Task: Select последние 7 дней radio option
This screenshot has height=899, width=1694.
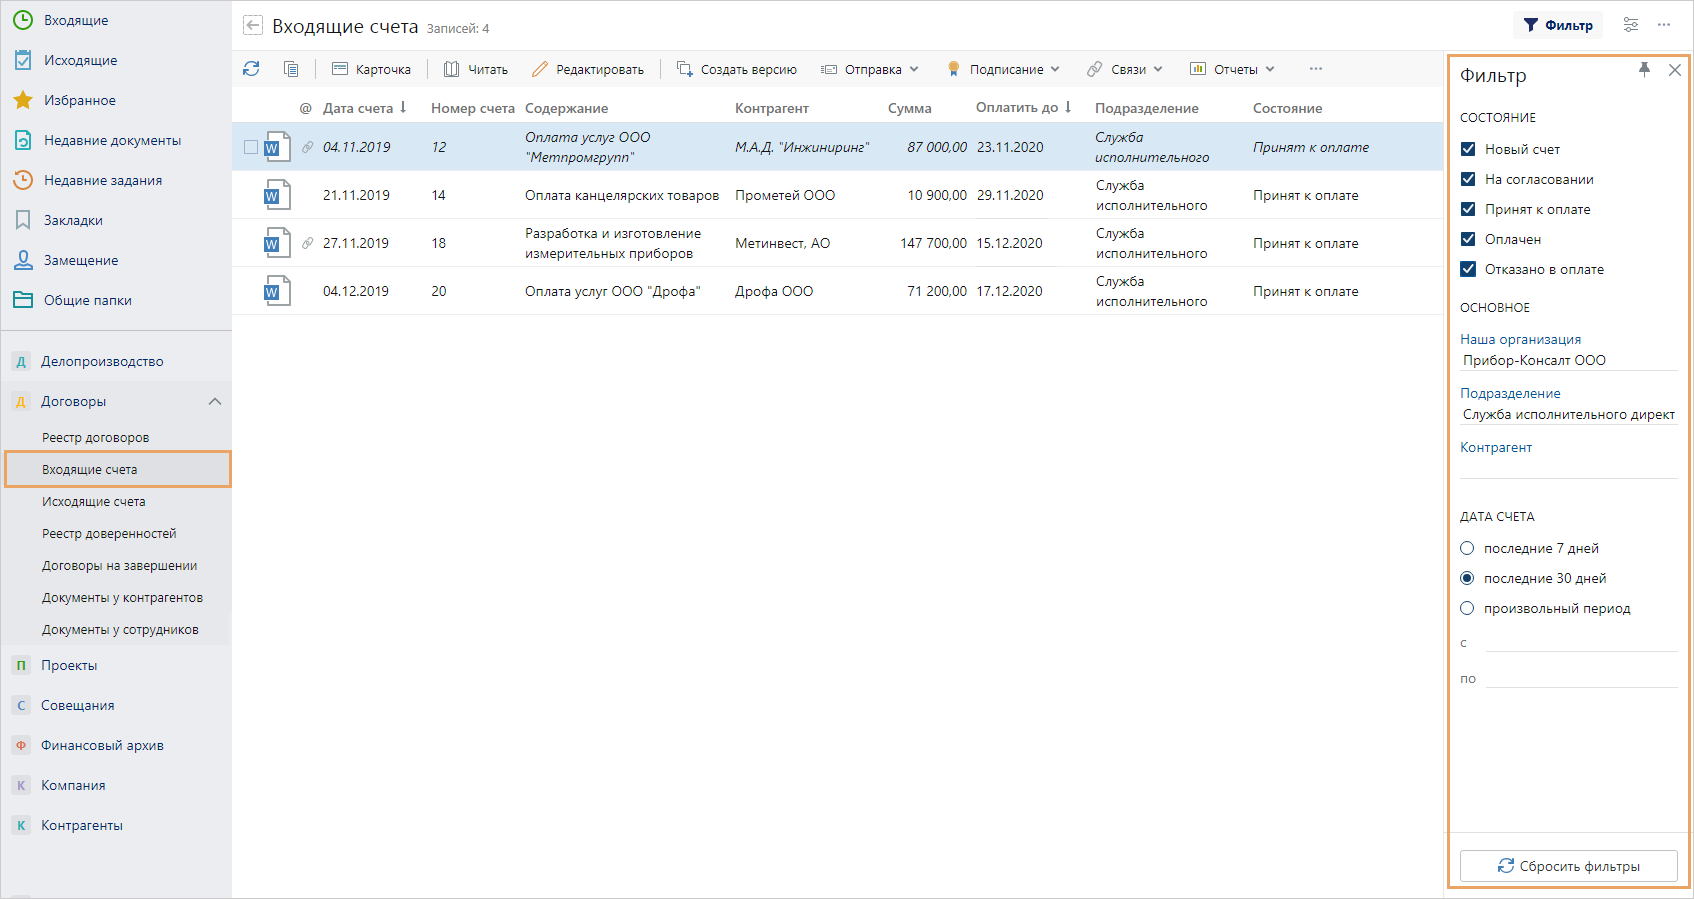Action: coord(1467,548)
